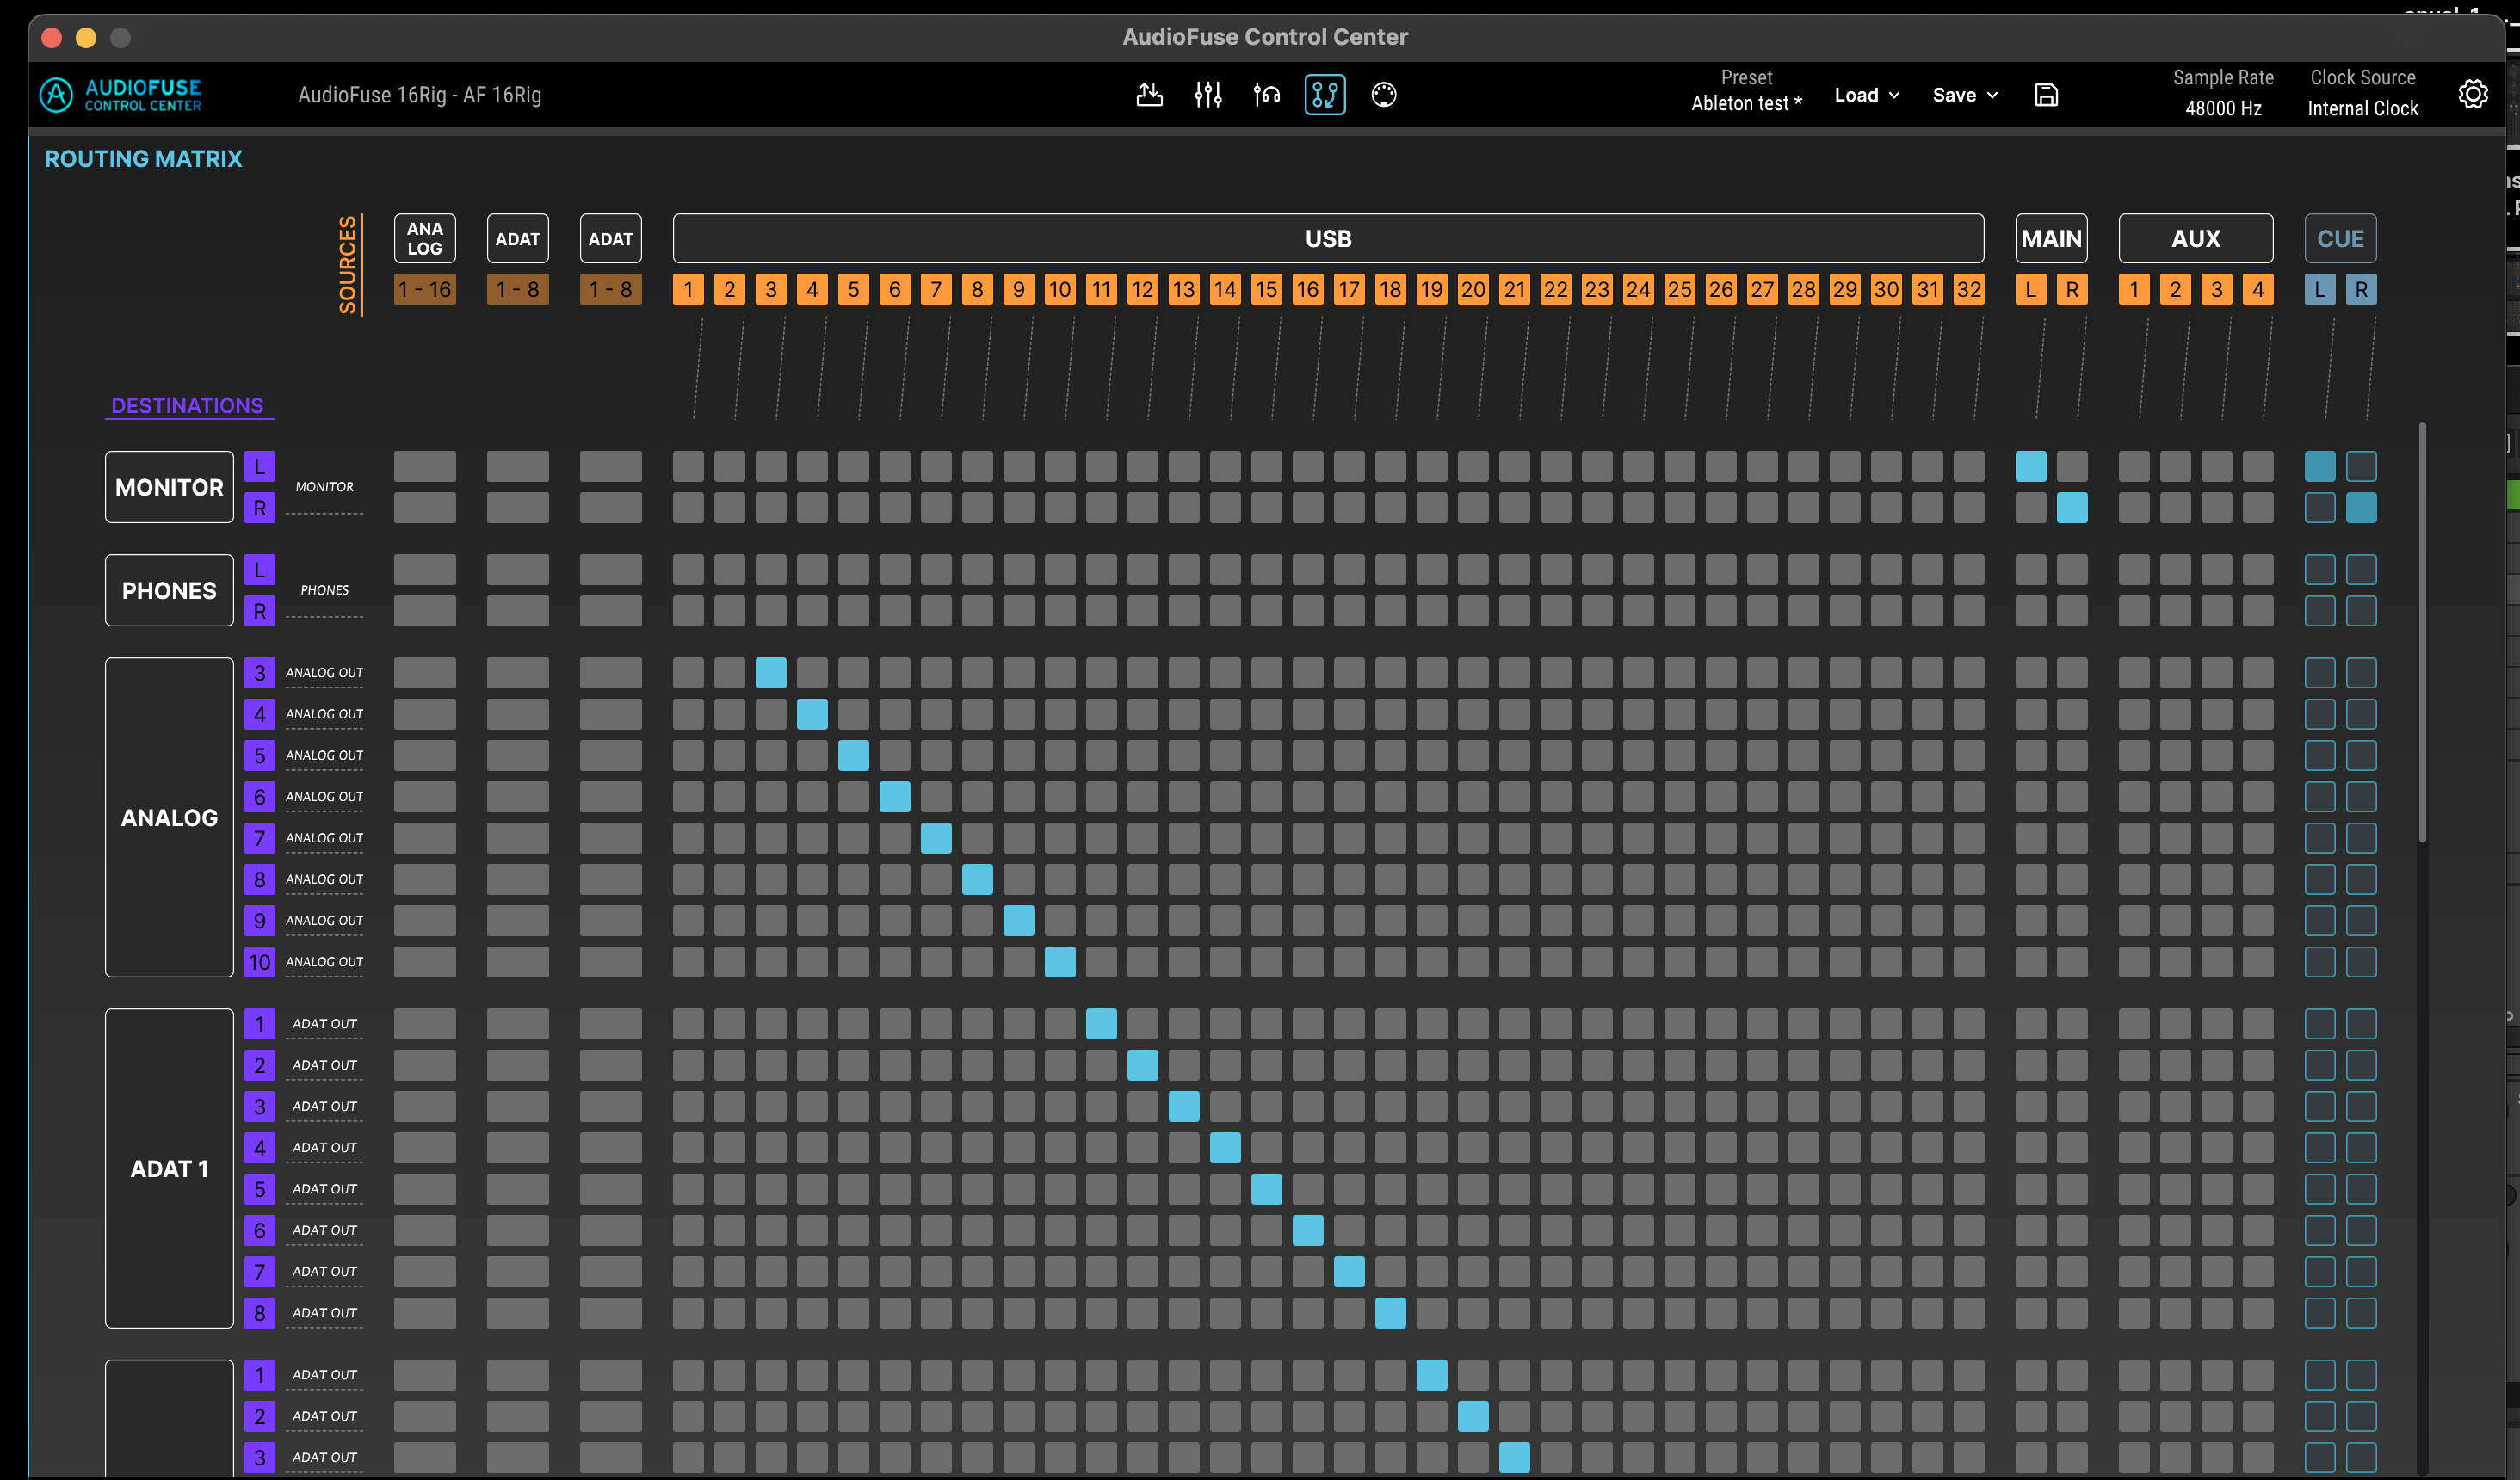Select CUE source L
This screenshot has height=1480, width=2520.
coord(2320,290)
